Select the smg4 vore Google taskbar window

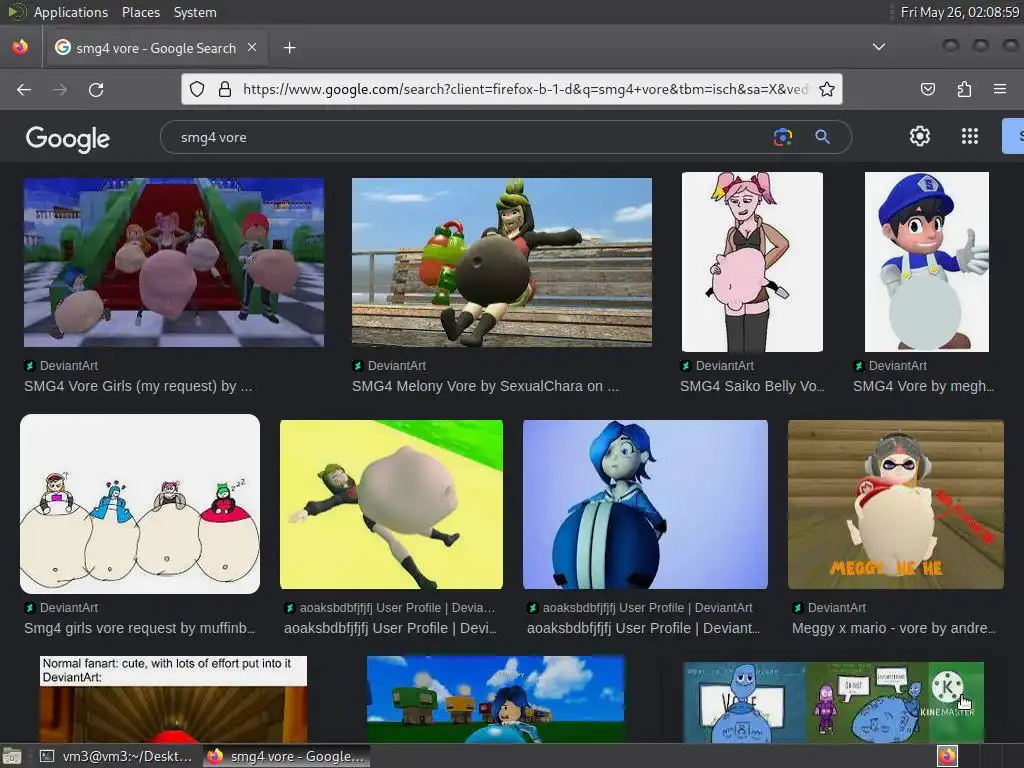point(286,756)
